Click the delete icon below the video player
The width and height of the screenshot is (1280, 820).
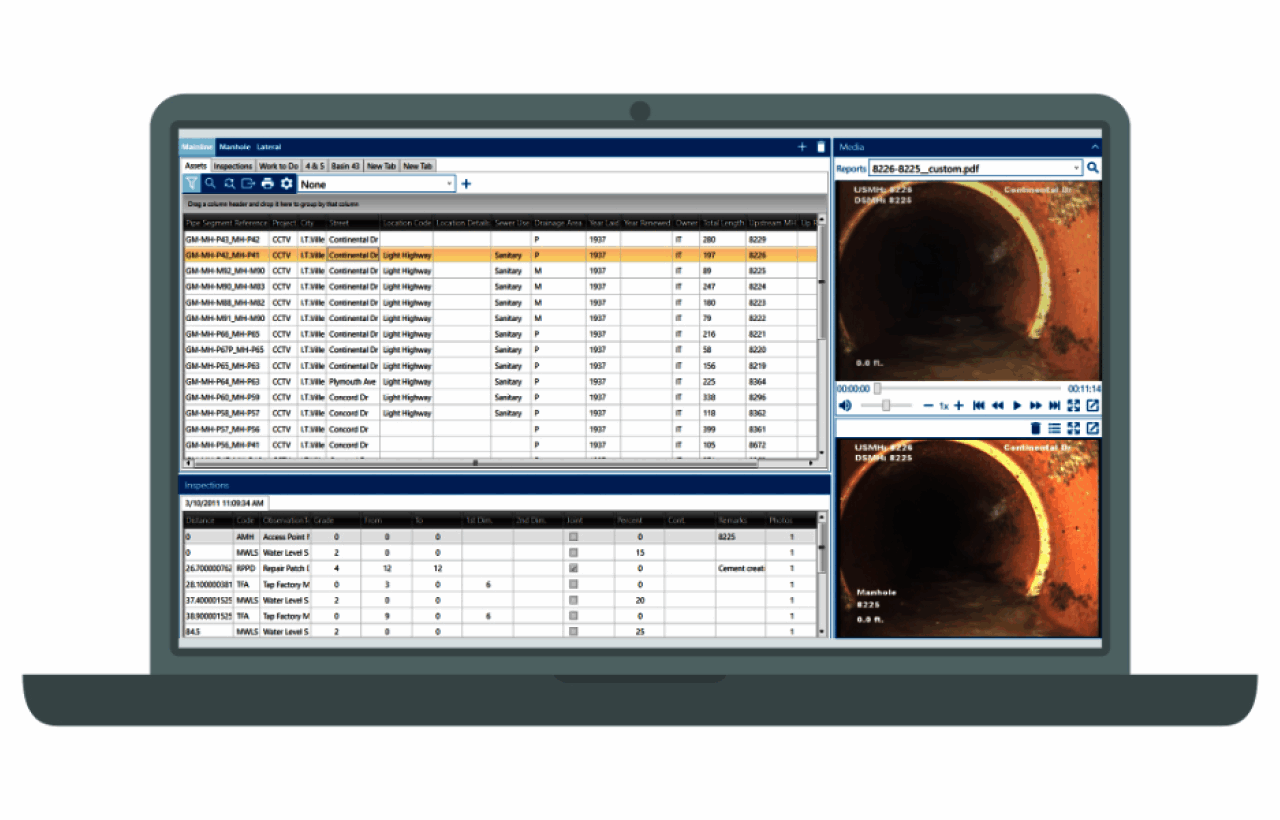(1036, 427)
